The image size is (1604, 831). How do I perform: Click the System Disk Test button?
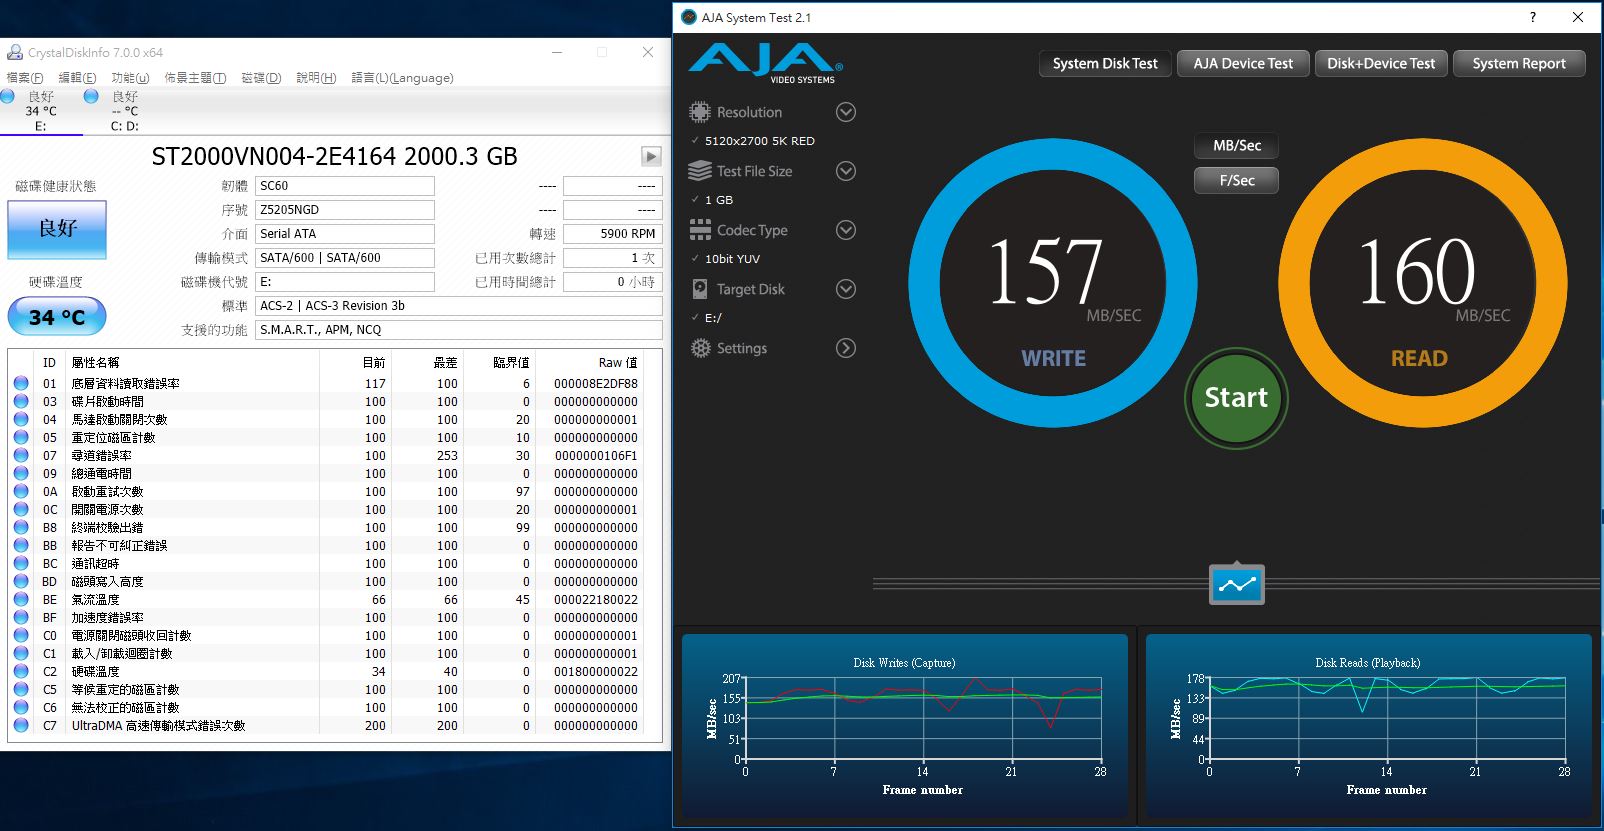click(1105, 64)
